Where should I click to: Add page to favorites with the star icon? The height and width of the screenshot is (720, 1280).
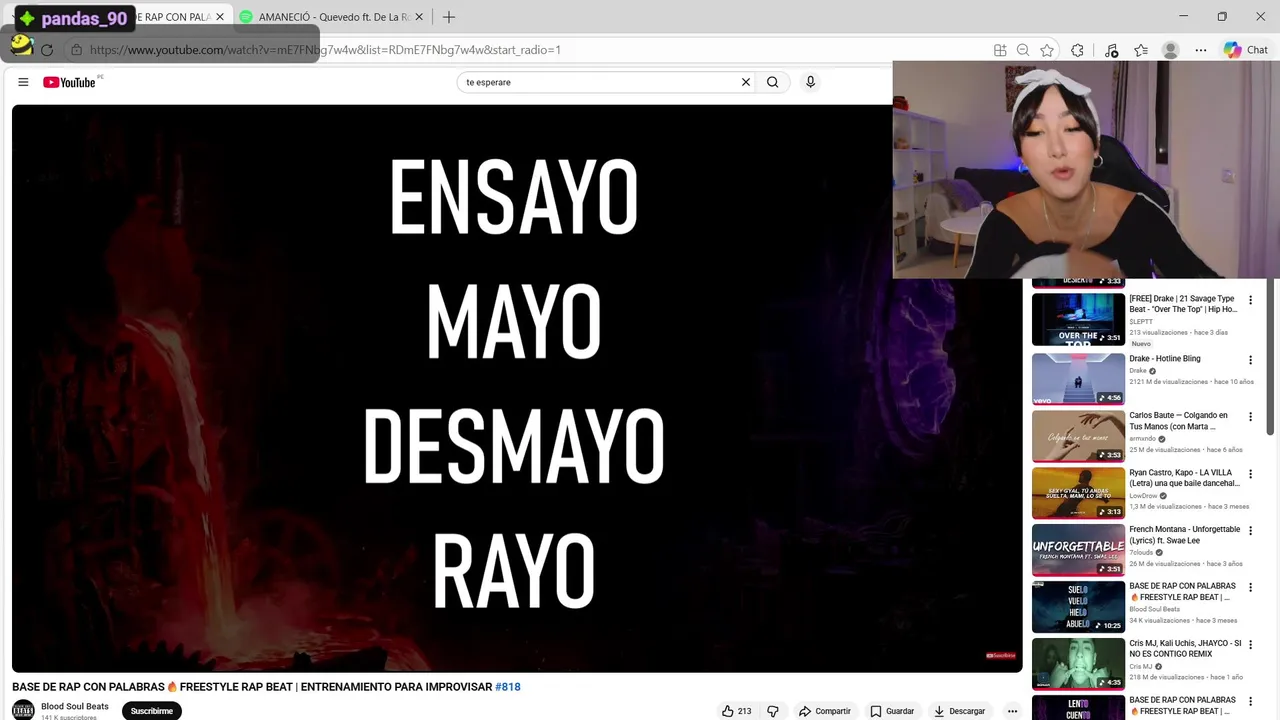point(1047,50)
